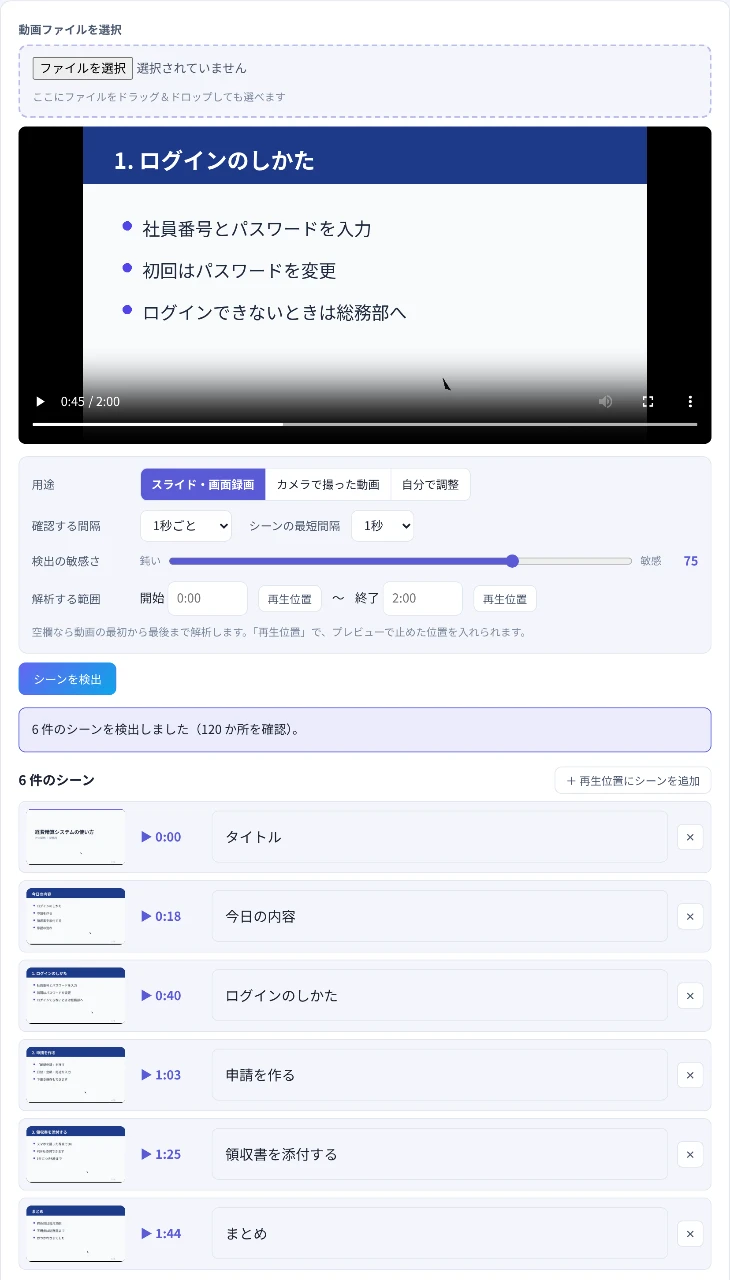Play the video preview
730x1280 pixels.
pyautogui.click(x=41, y=402)
